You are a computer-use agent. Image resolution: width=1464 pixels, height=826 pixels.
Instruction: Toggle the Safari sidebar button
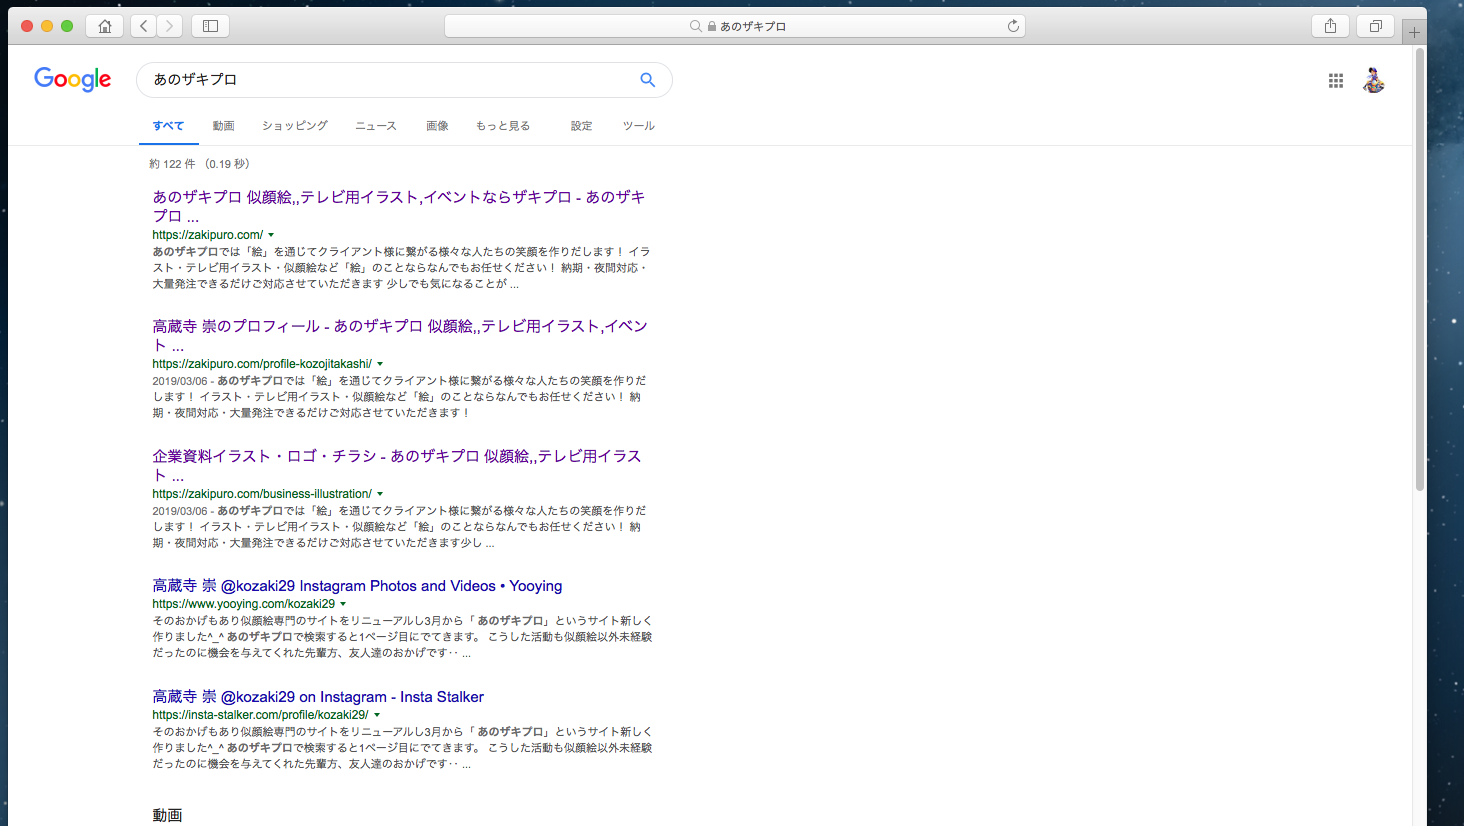pos(210,26)
